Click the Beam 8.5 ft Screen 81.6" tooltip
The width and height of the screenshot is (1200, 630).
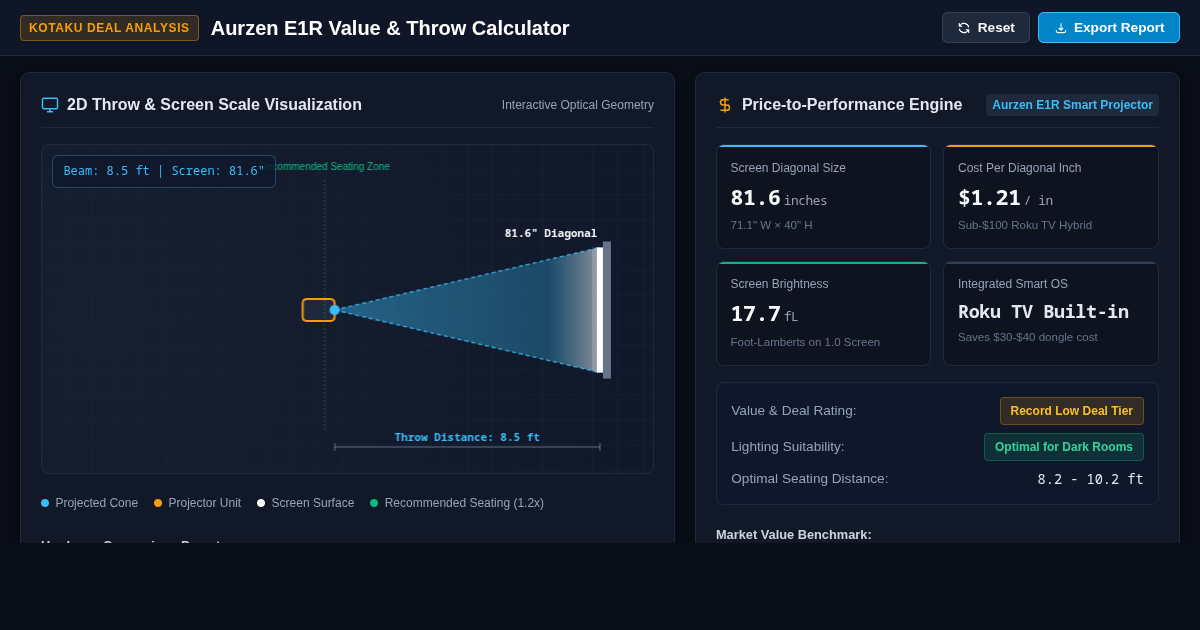tap(164, 171)
